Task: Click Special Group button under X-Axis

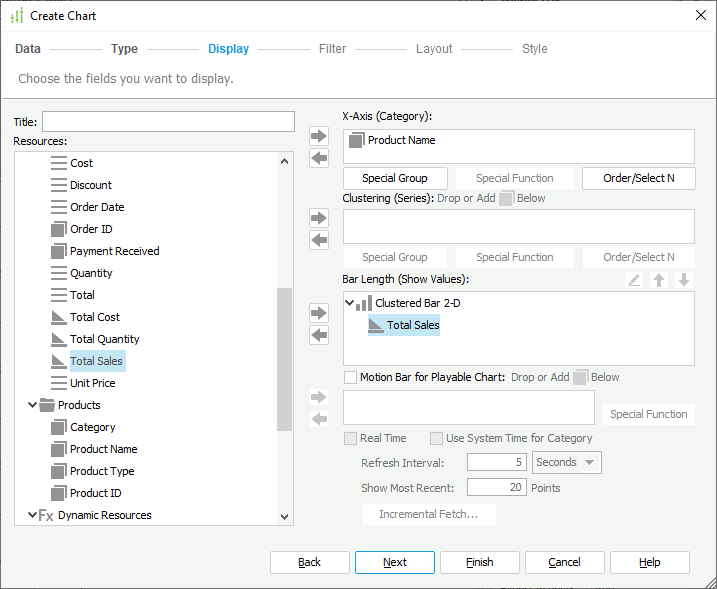Action: 395,178
